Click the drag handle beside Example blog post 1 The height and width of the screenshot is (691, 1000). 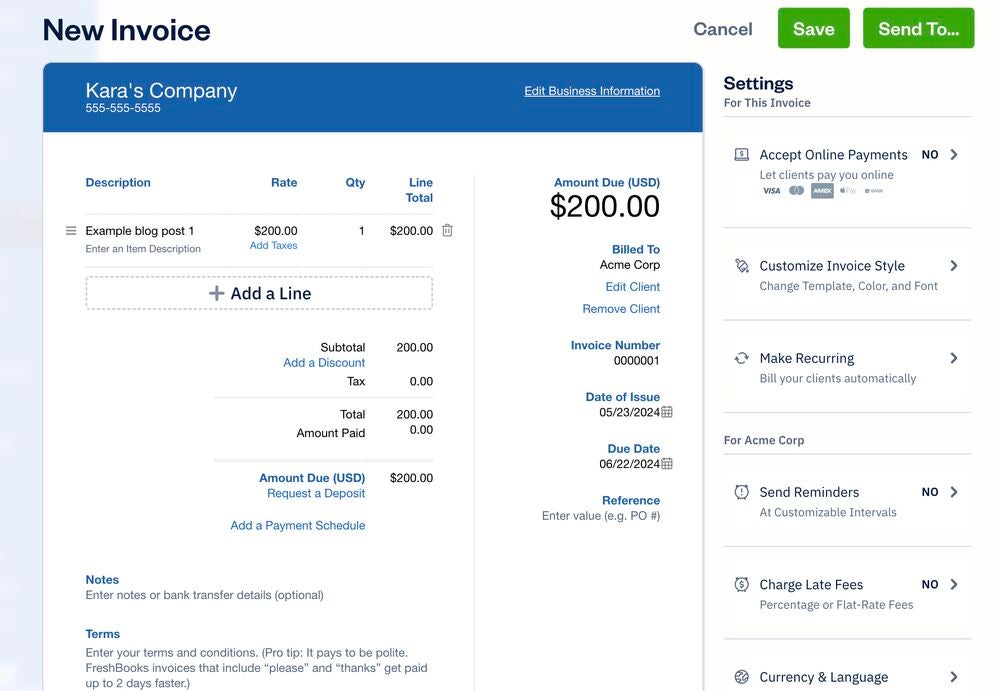70,229
